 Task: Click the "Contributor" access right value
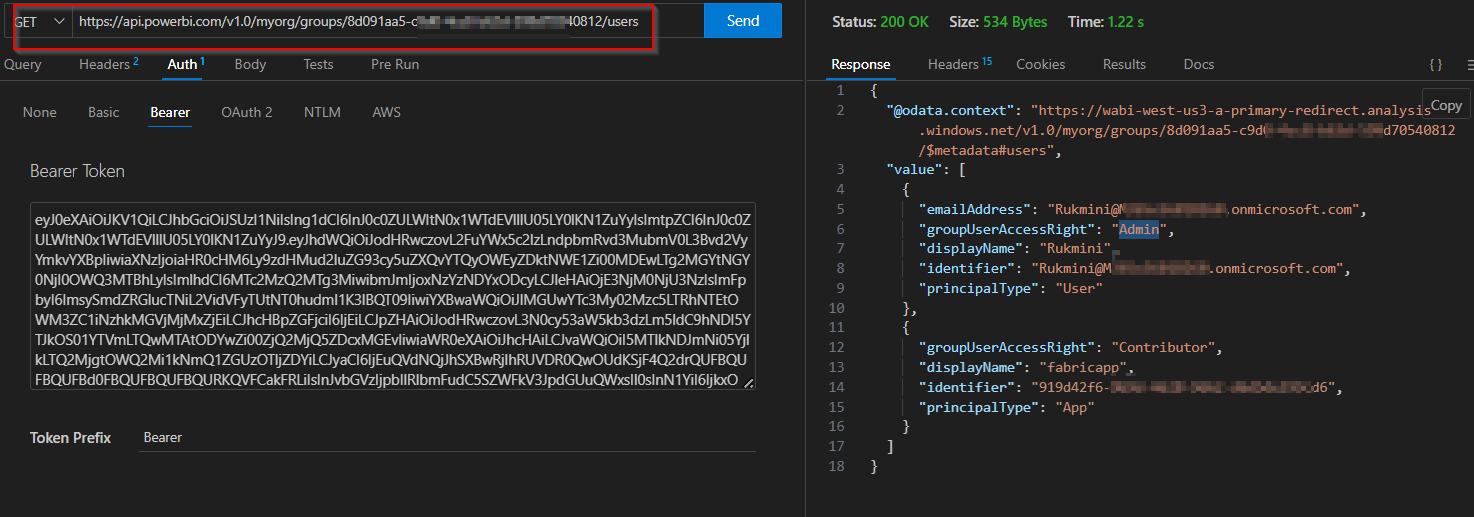click(x=1163, y=347)
